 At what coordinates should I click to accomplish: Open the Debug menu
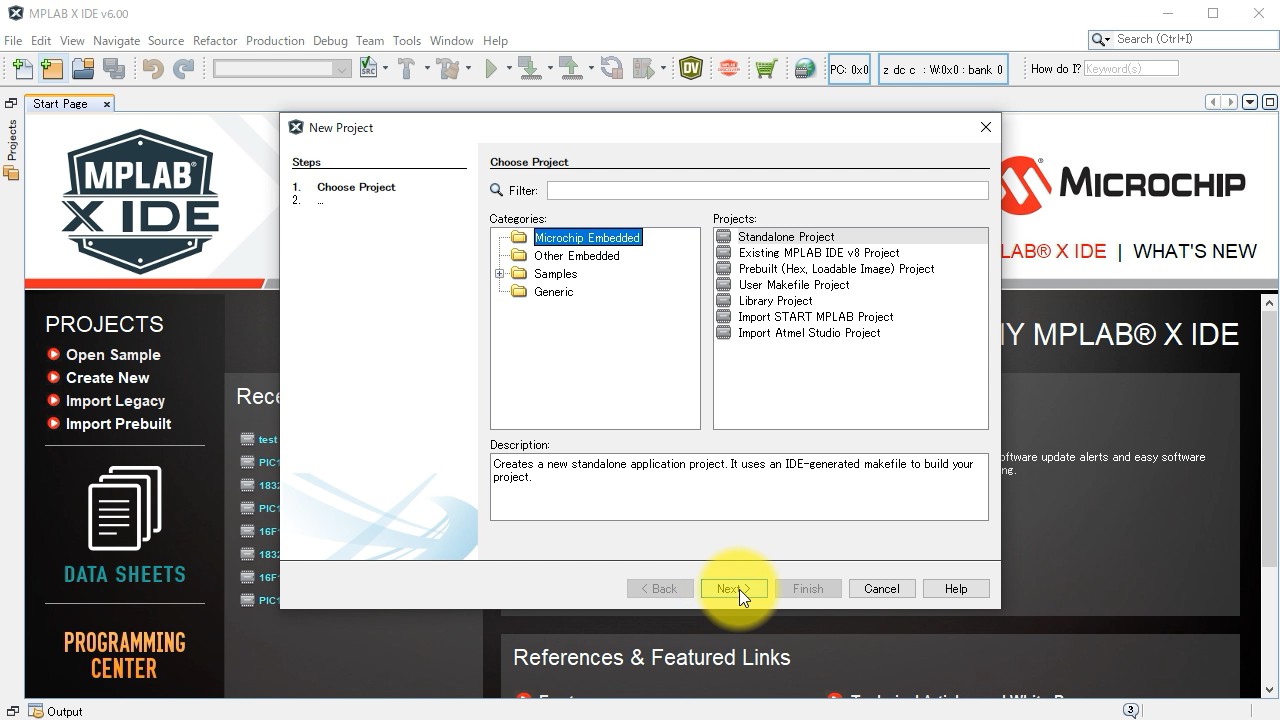pos(330,41)
